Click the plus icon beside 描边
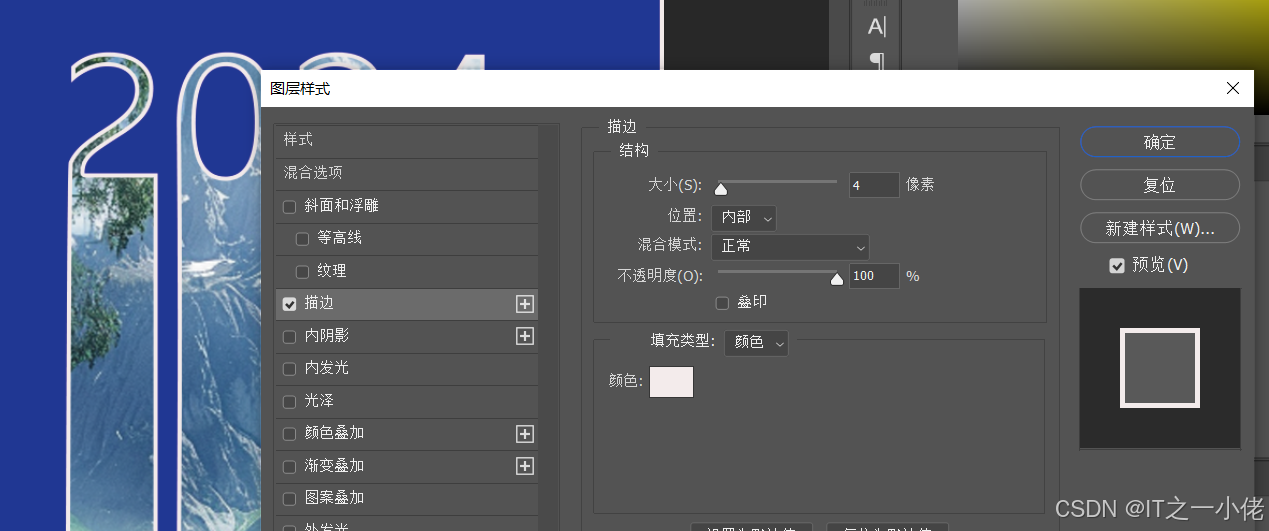Screen dimensions: 1269x531 (525, 304)
